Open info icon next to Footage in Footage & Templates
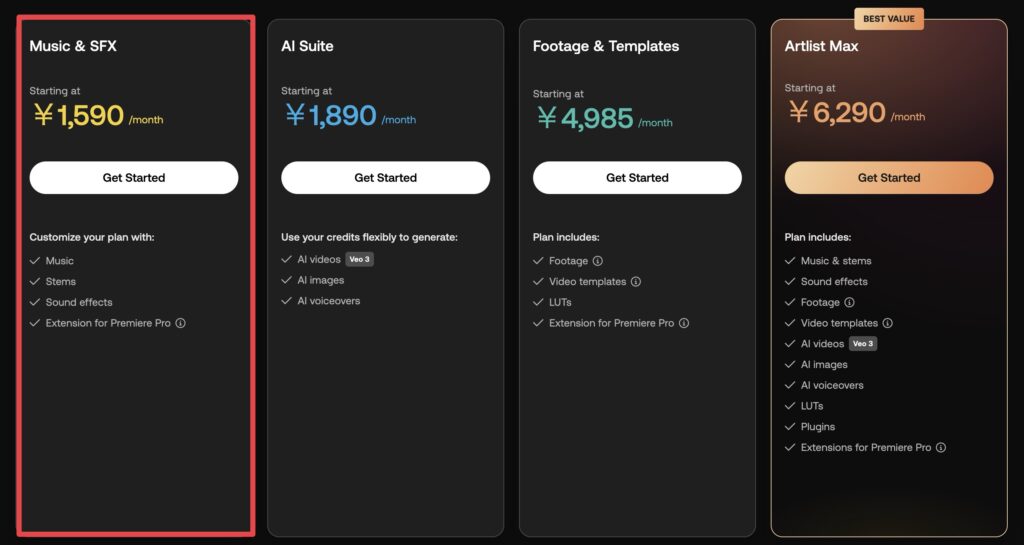Screen dimensions: 1024x545 tap(598, 260)
